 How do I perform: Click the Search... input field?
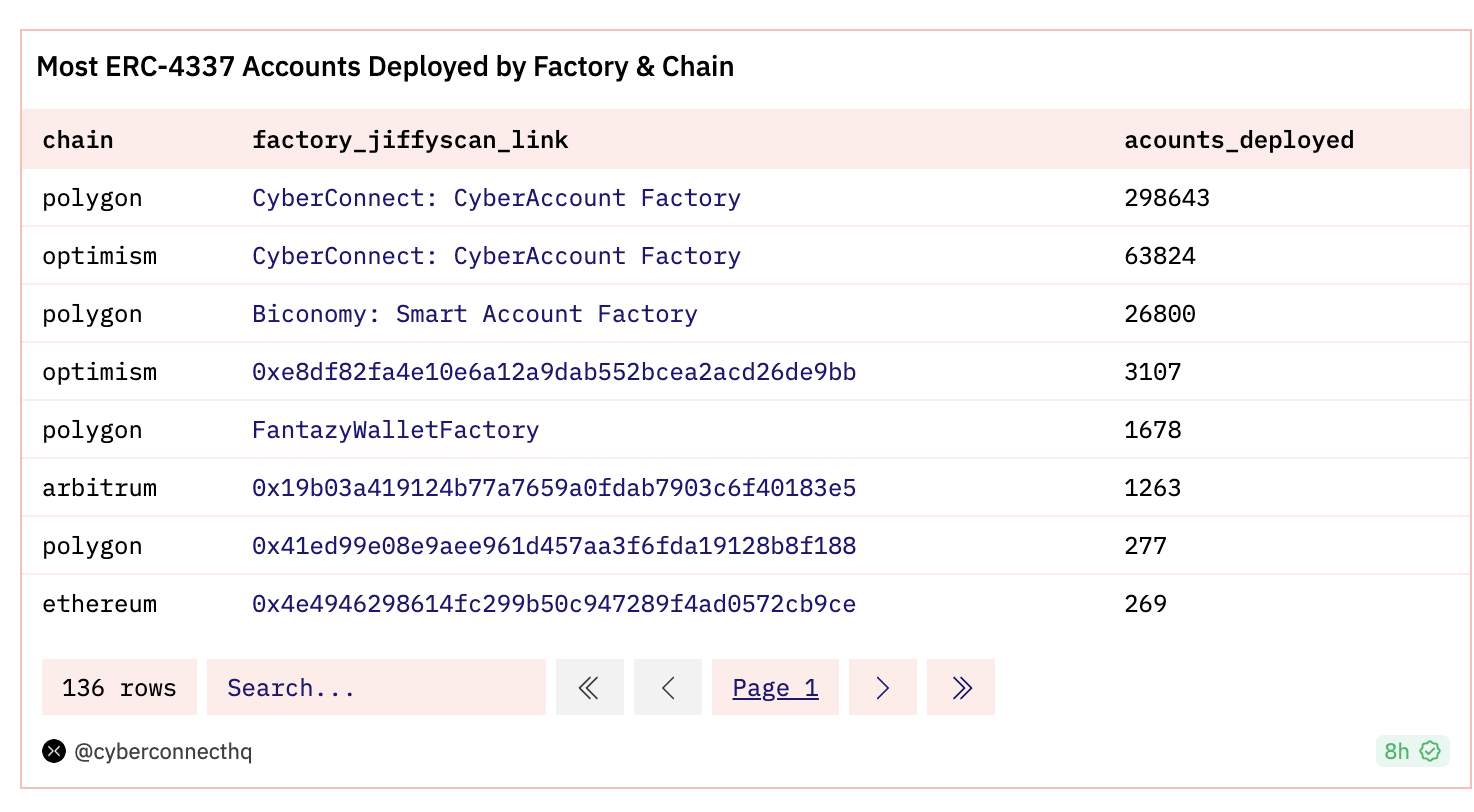coord(376,688)
